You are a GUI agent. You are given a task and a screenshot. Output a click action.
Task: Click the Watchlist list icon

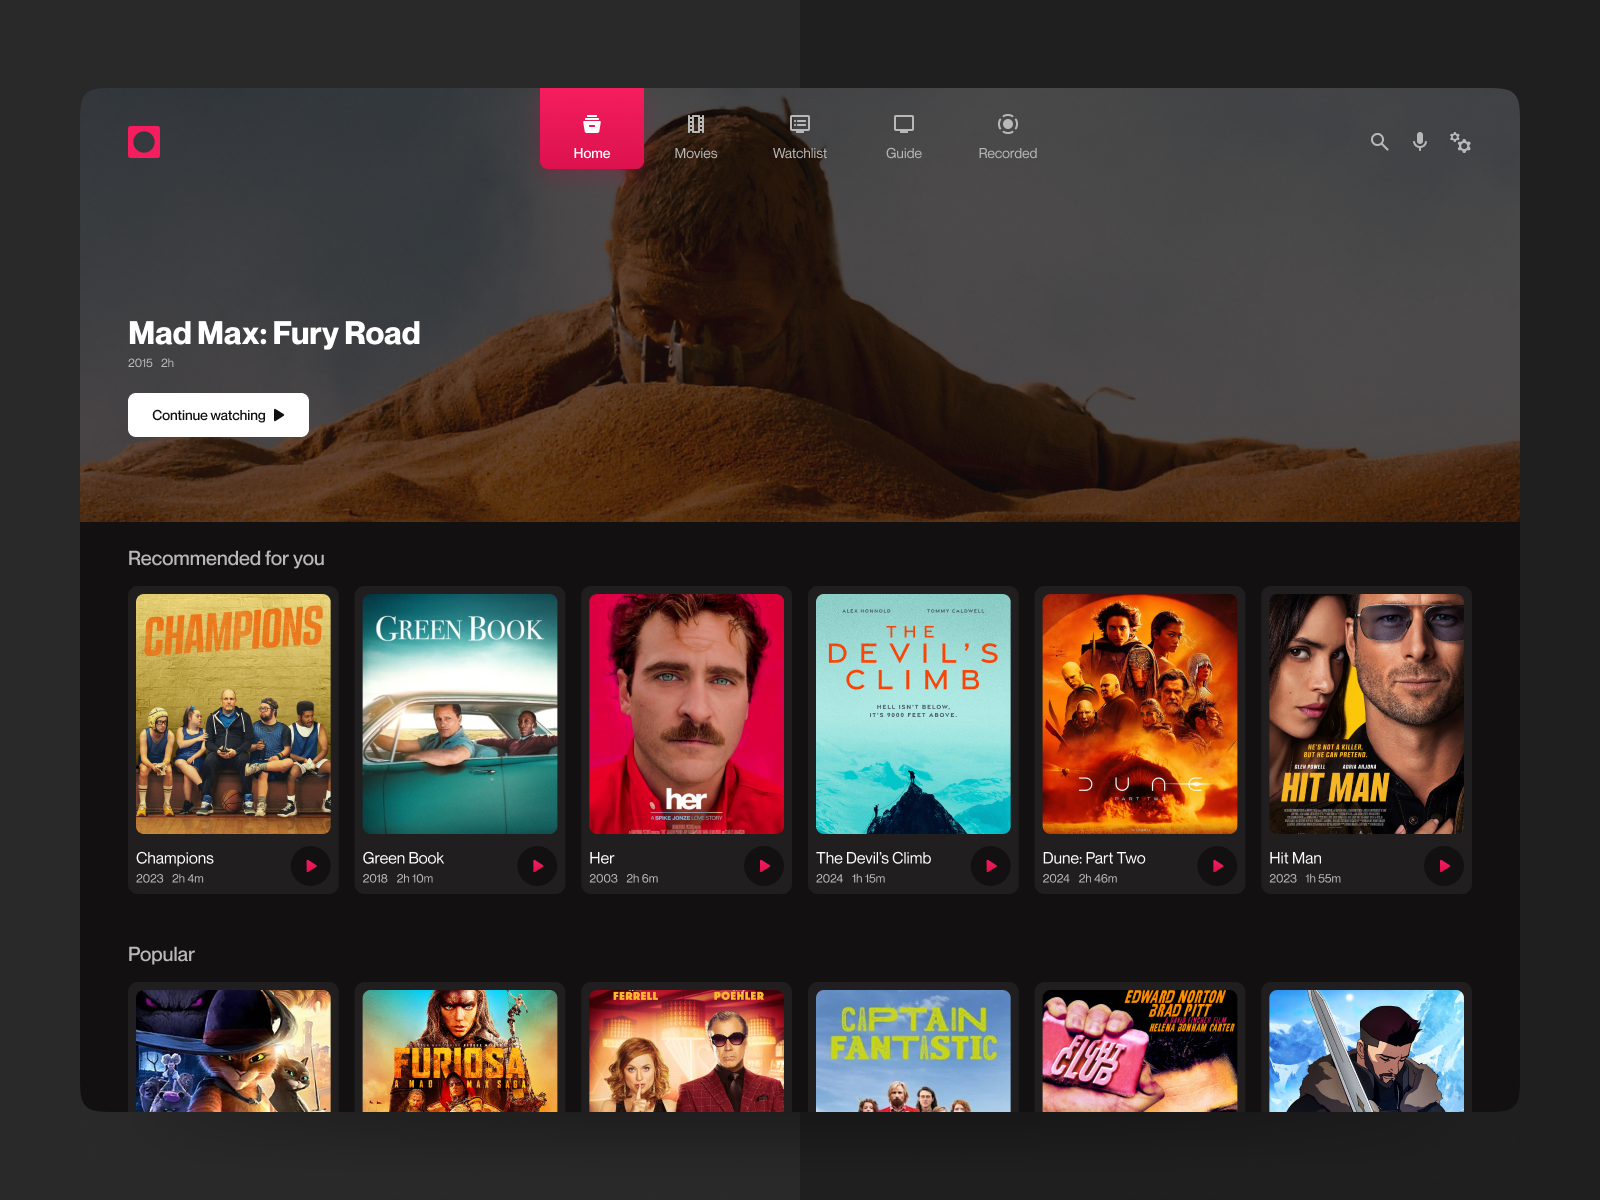799,124
